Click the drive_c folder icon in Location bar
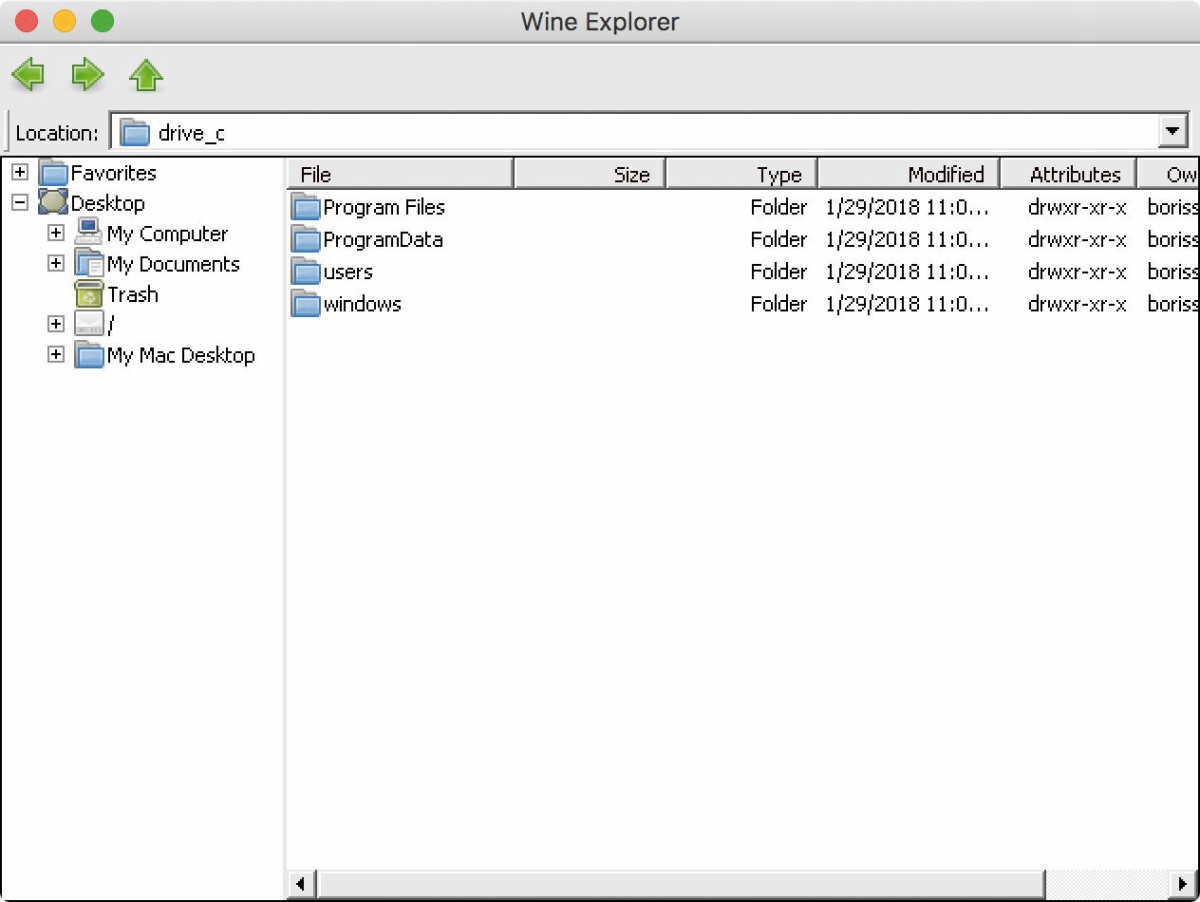 pos(134,132)
